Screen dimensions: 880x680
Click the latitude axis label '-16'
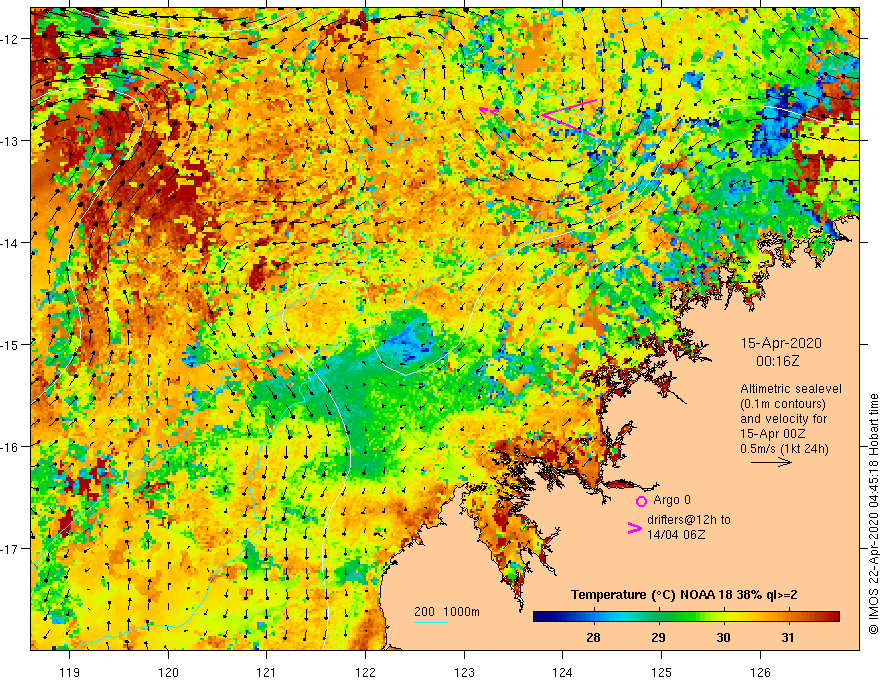point(11,447)
